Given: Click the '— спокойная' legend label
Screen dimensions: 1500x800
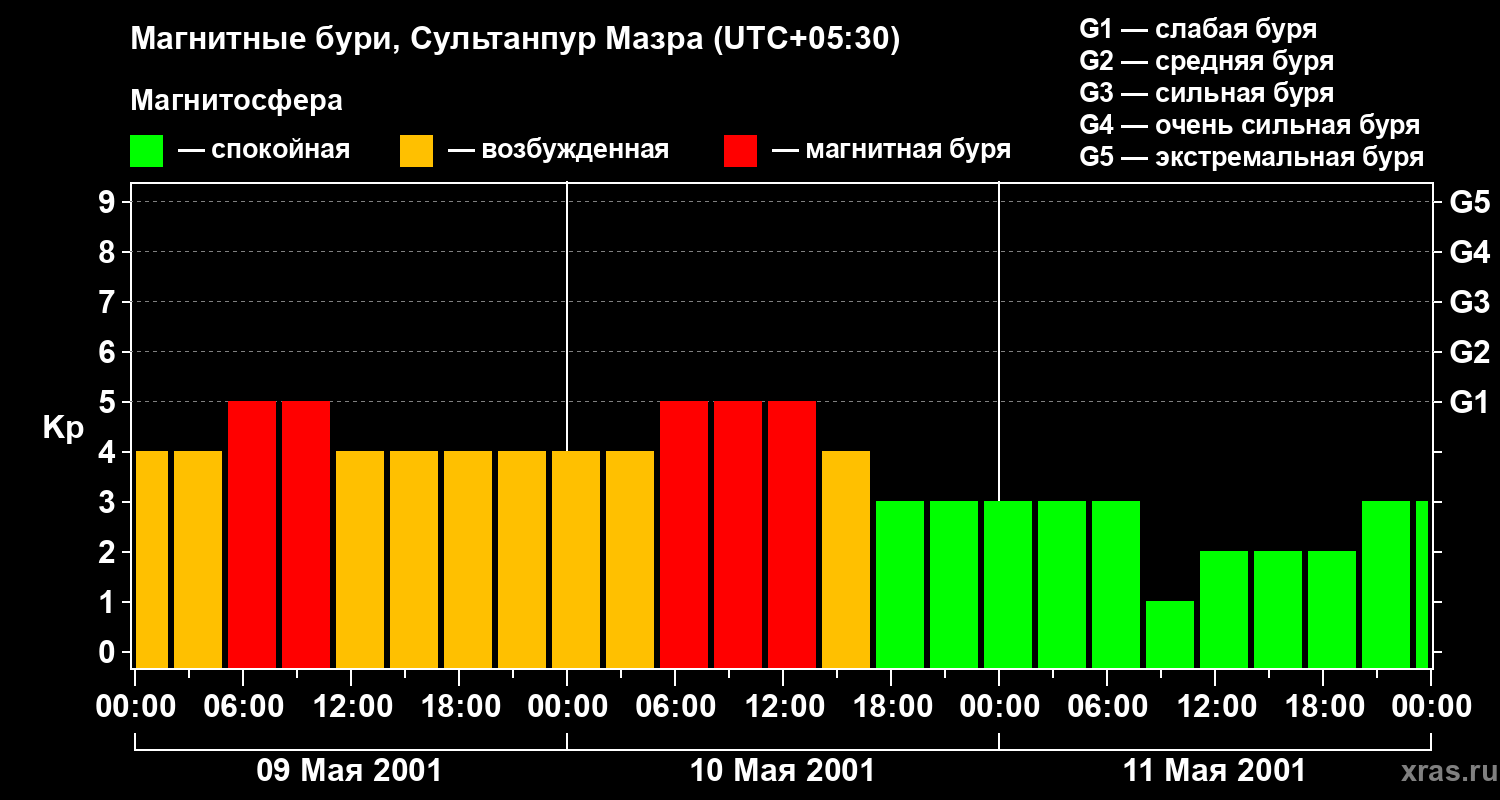Looking at the screenshot, I should tap(264, 150).
